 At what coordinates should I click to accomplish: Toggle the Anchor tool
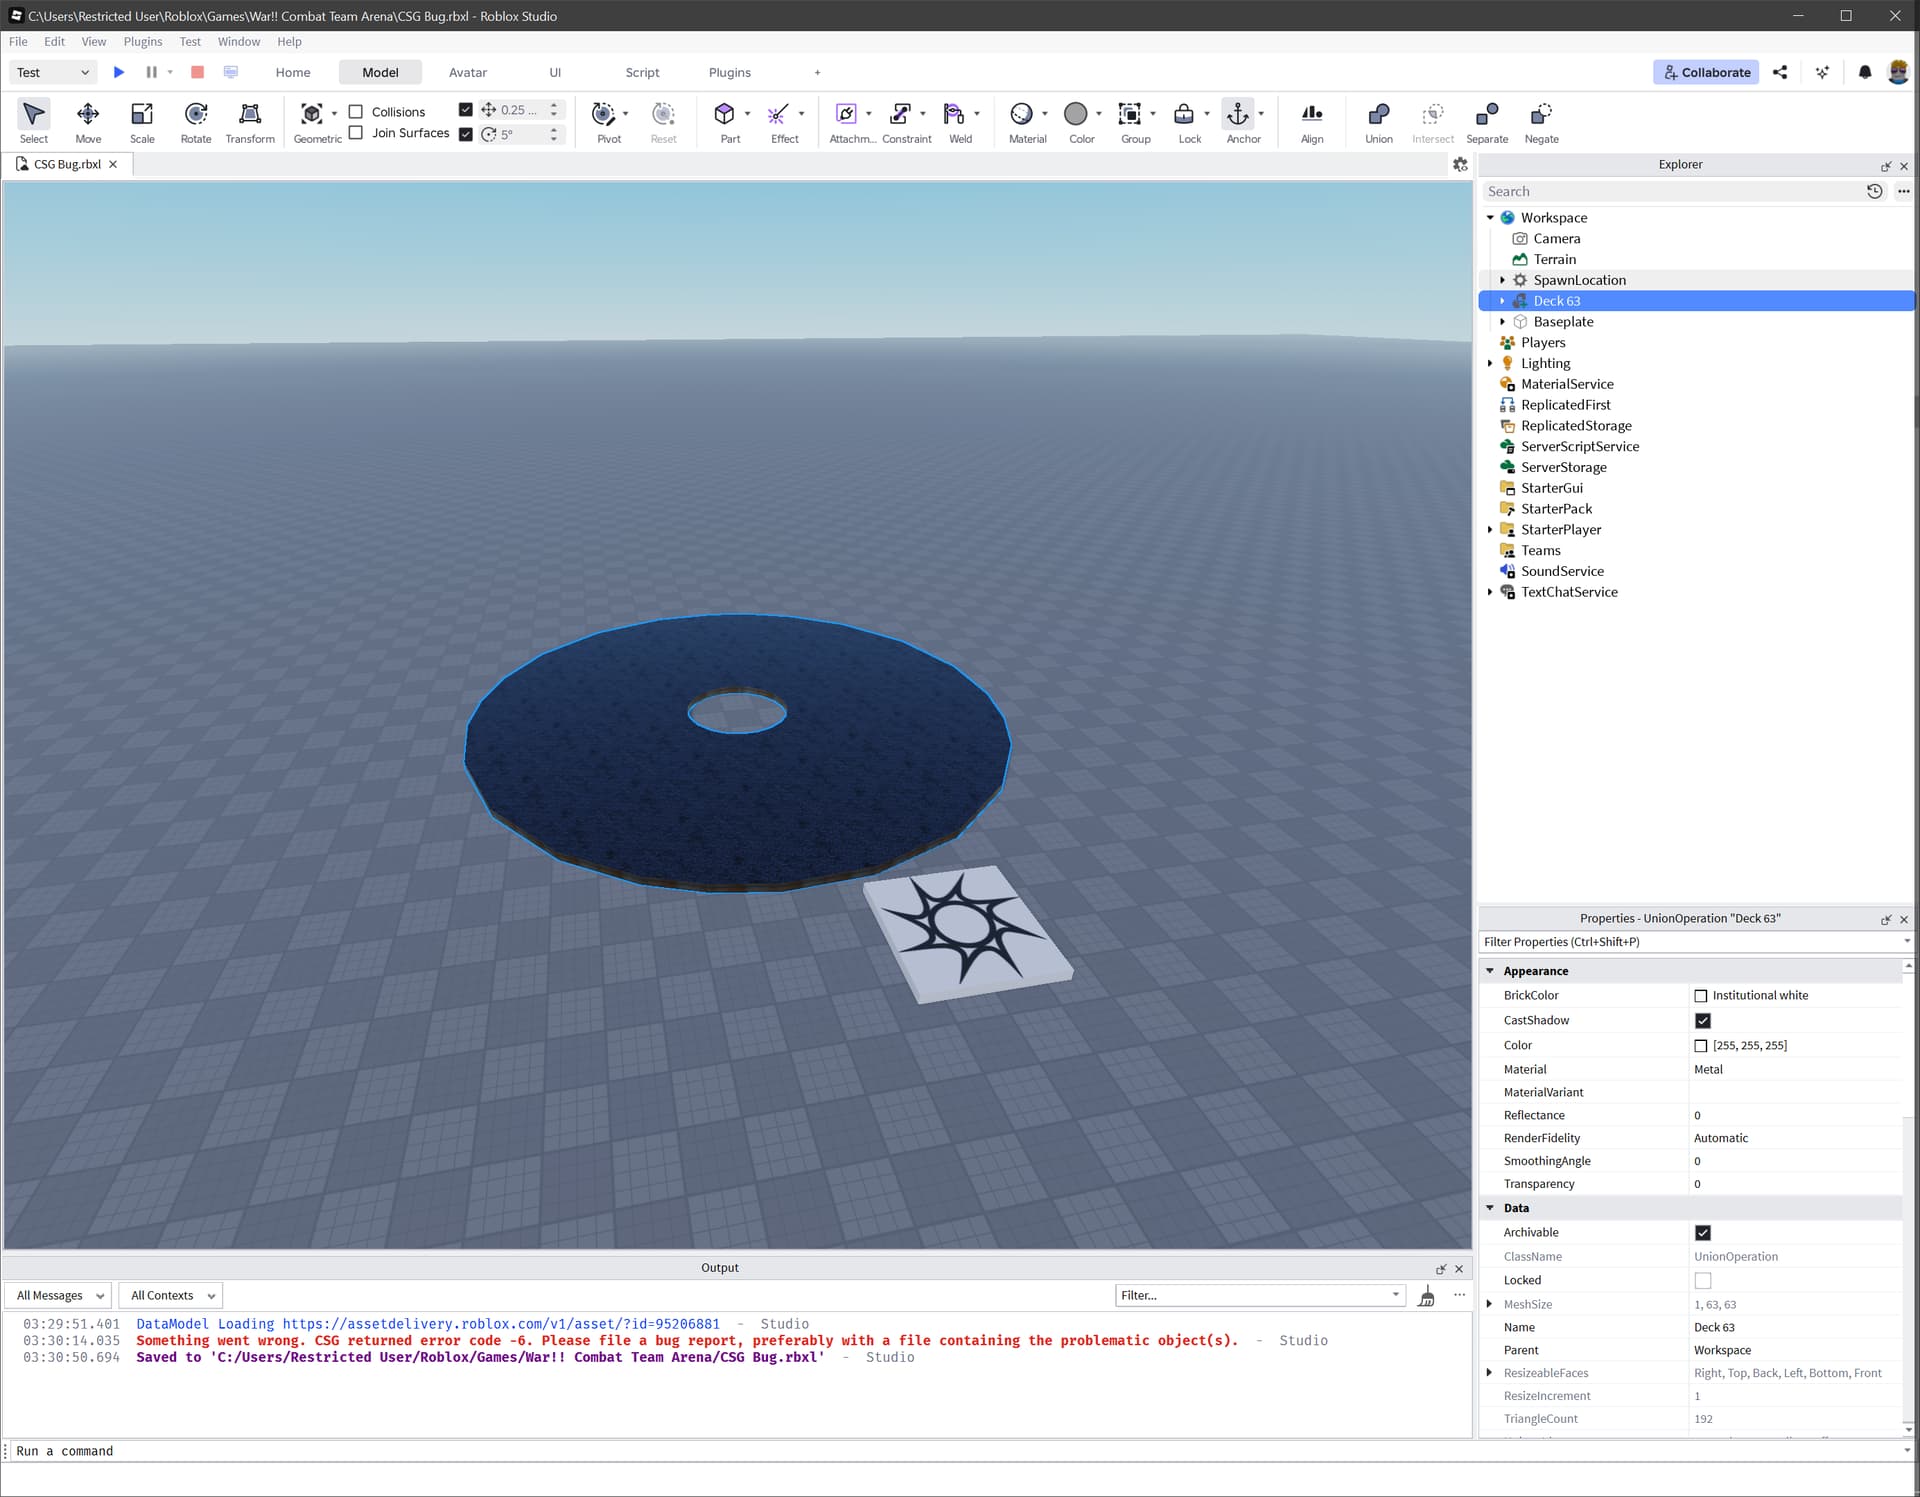[x=1238, y=114]
